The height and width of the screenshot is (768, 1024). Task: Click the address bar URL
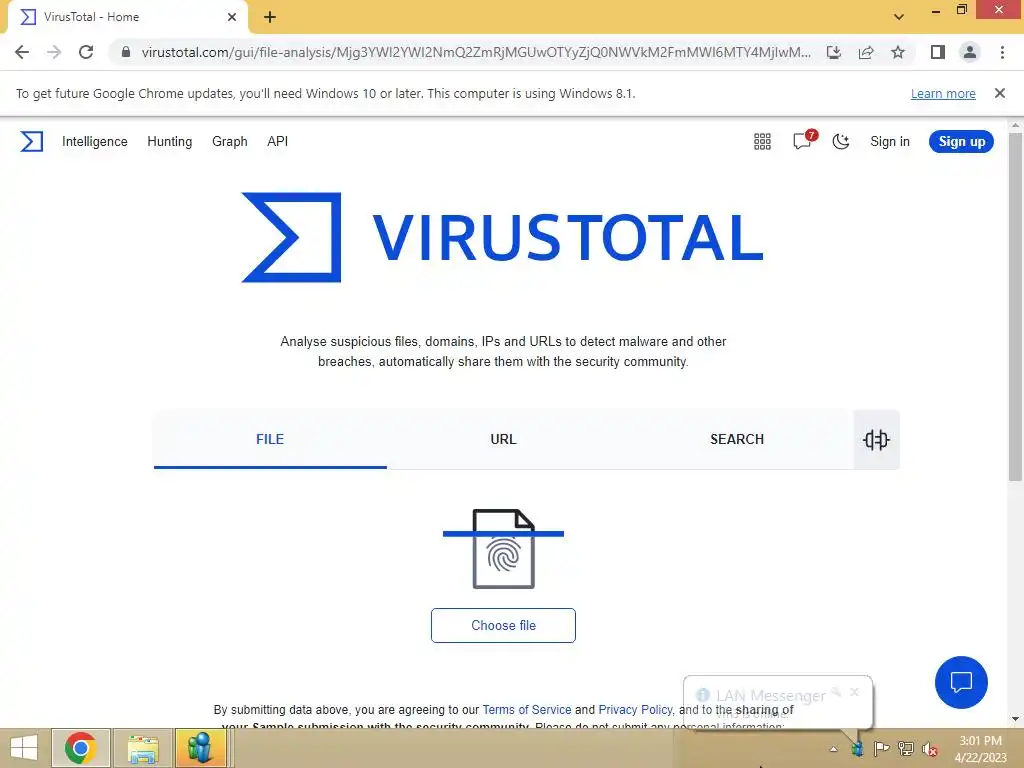click(x=476, y=52)
